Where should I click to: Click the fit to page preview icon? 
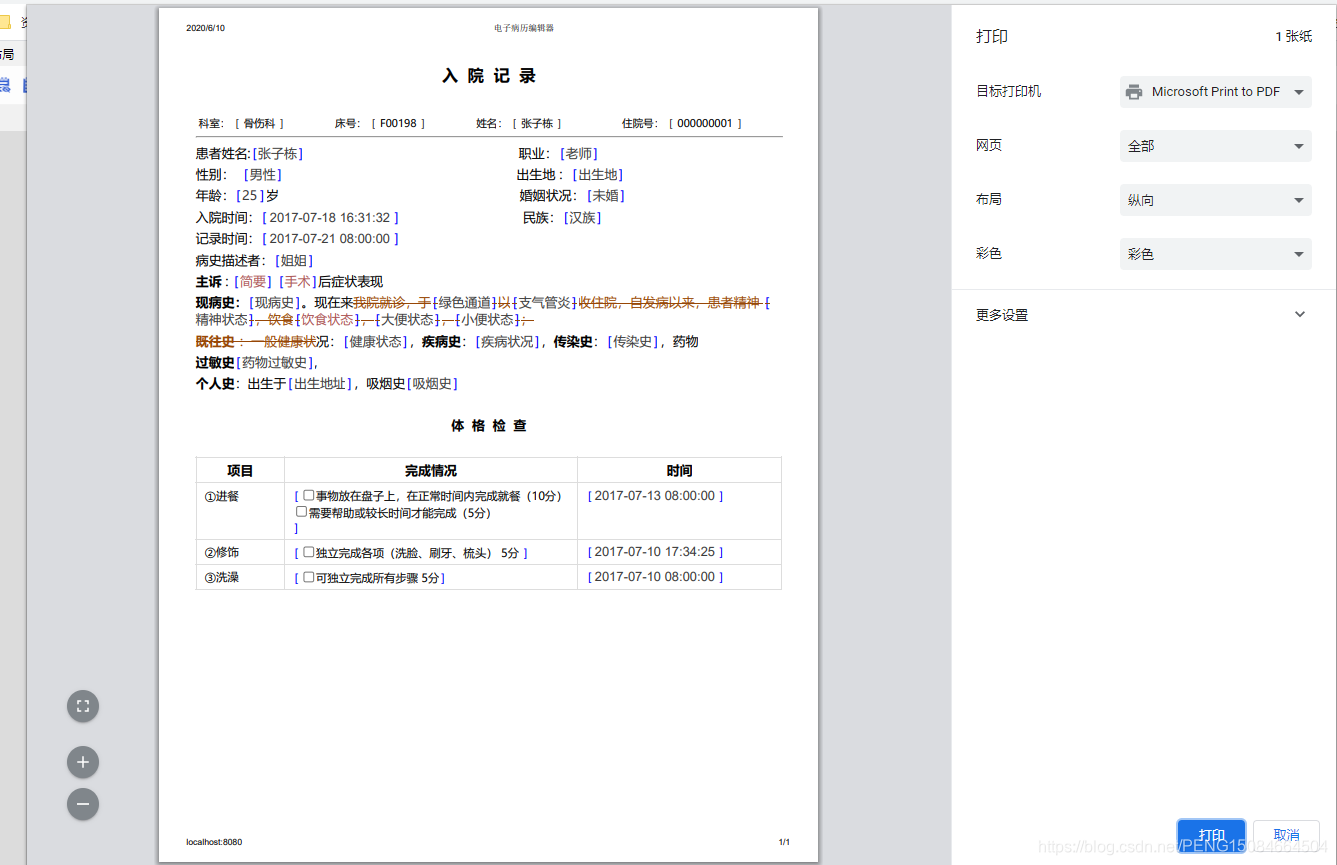[83, 706]
